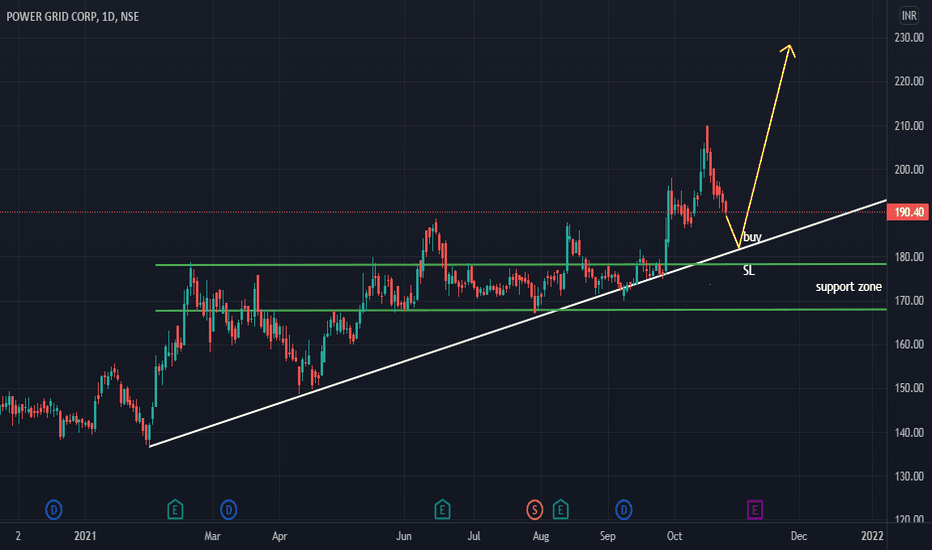
Task: Click the 160.00 price axis label
Action: (x=909, y=344)
